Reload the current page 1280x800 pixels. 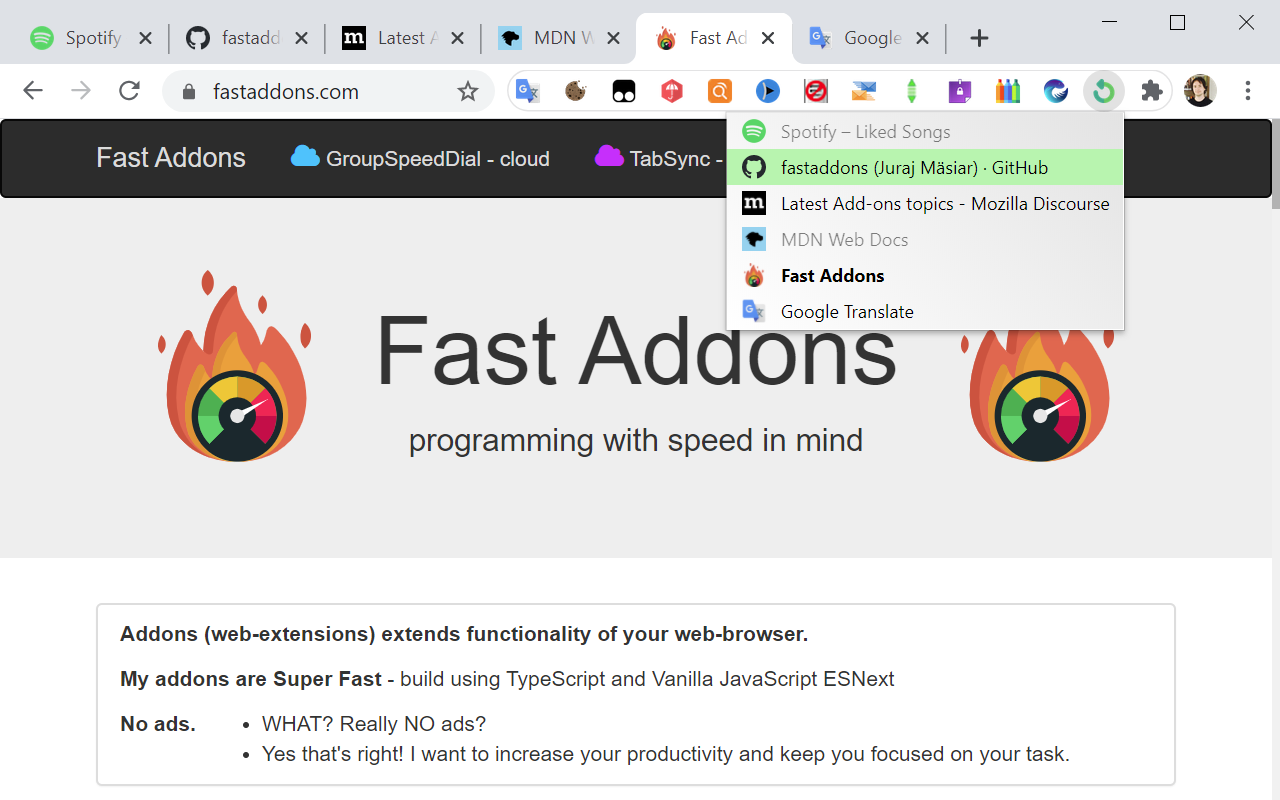[x=129, y=92]
